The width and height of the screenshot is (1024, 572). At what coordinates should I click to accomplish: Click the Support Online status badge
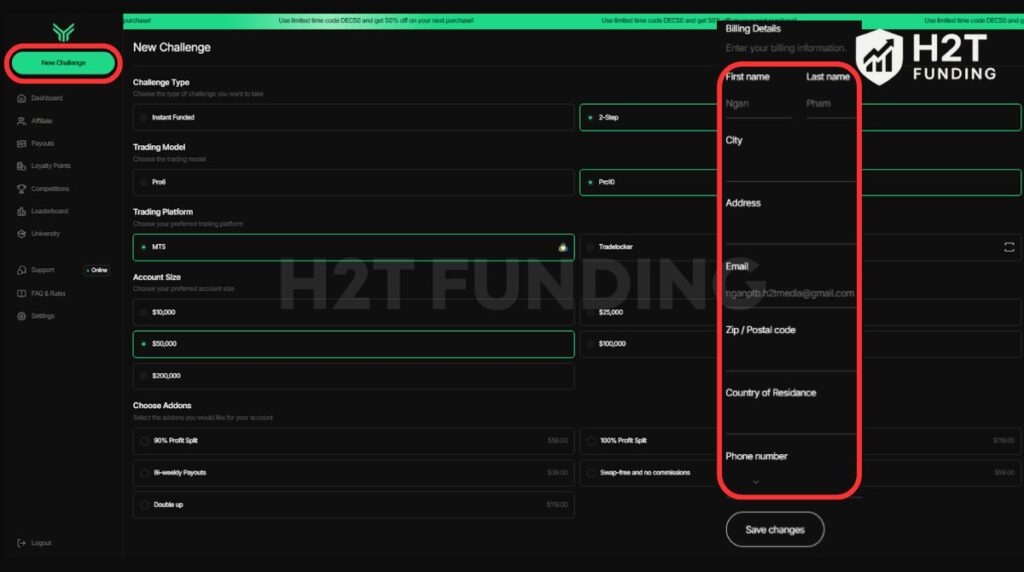(x=97, y=270)
